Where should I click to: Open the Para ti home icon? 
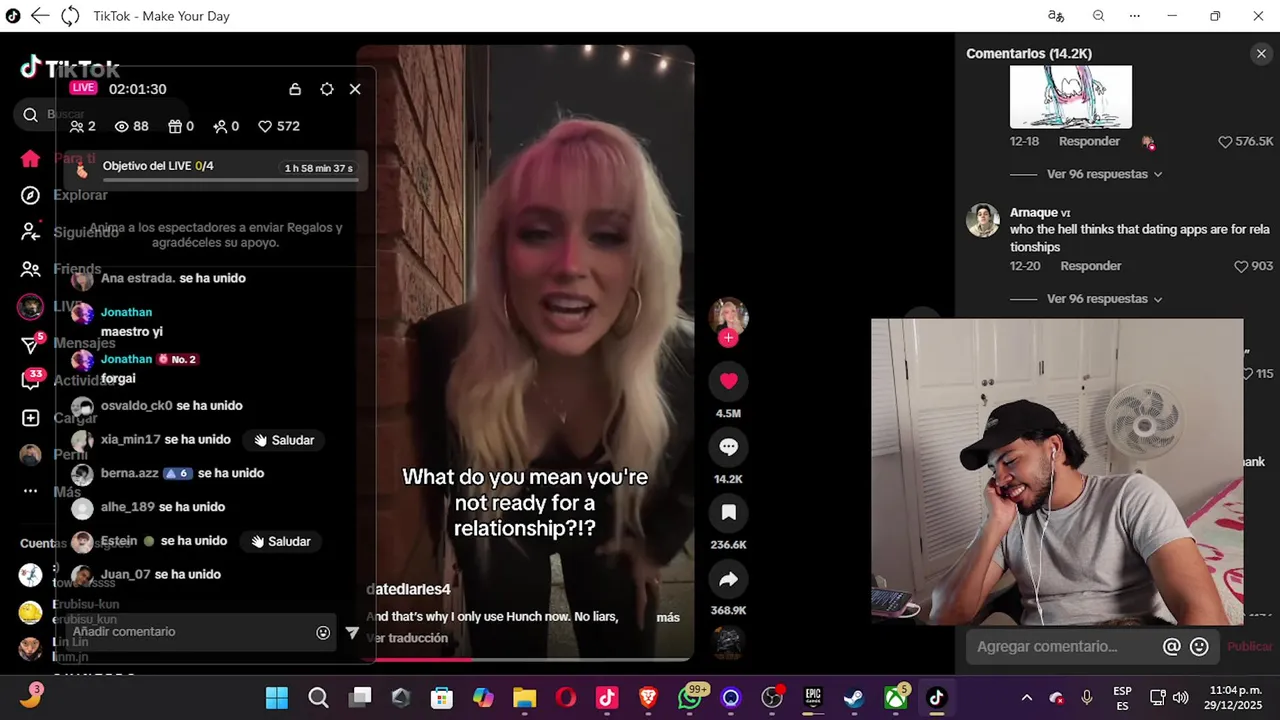point(31,158)
